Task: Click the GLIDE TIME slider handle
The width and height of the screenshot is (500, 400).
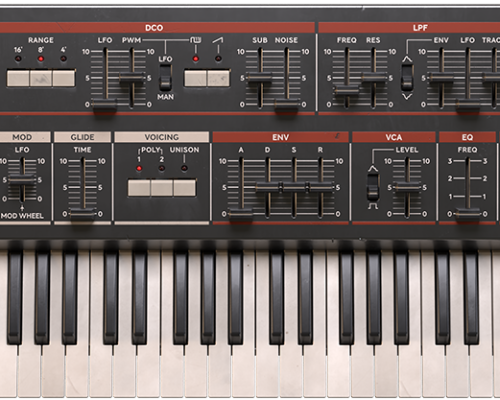Action: click(83, 214)
